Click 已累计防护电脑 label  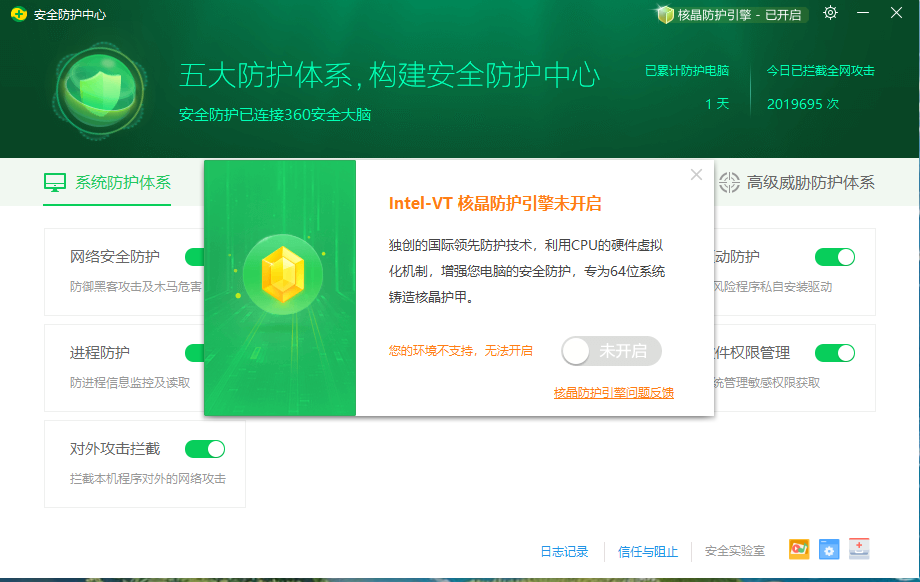point(687,71)
